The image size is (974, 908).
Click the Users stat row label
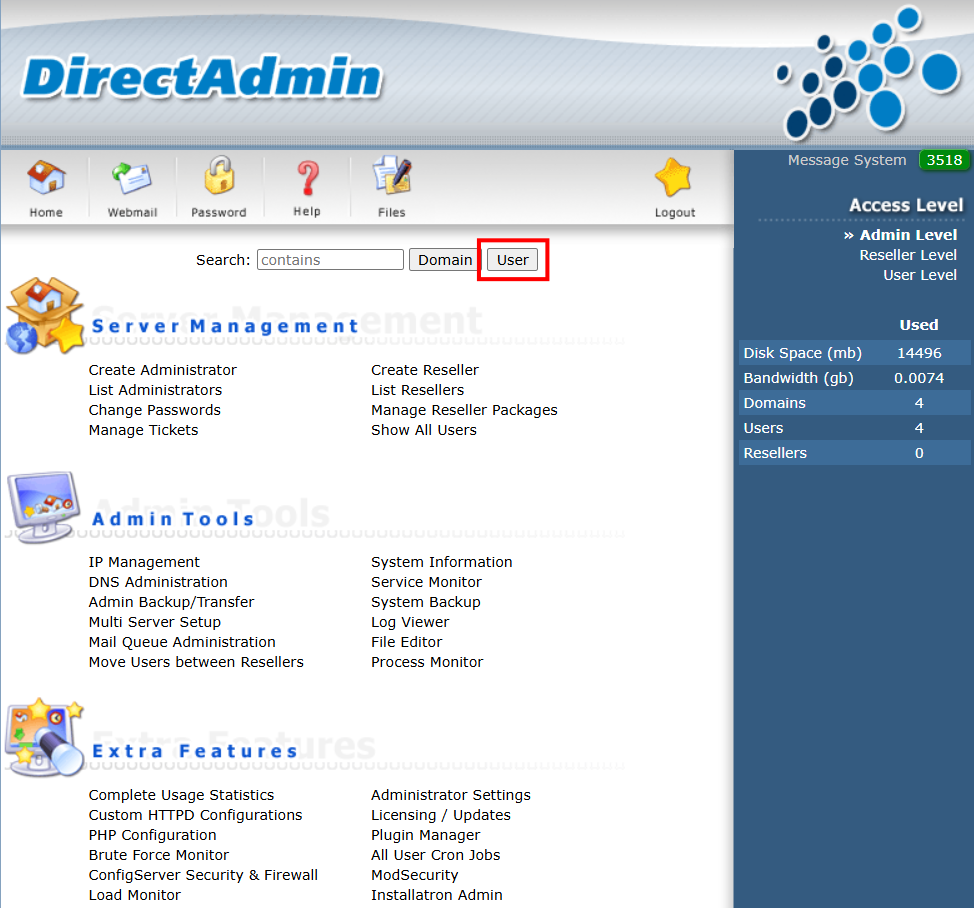pyautogui.click(x=763, y=428)
